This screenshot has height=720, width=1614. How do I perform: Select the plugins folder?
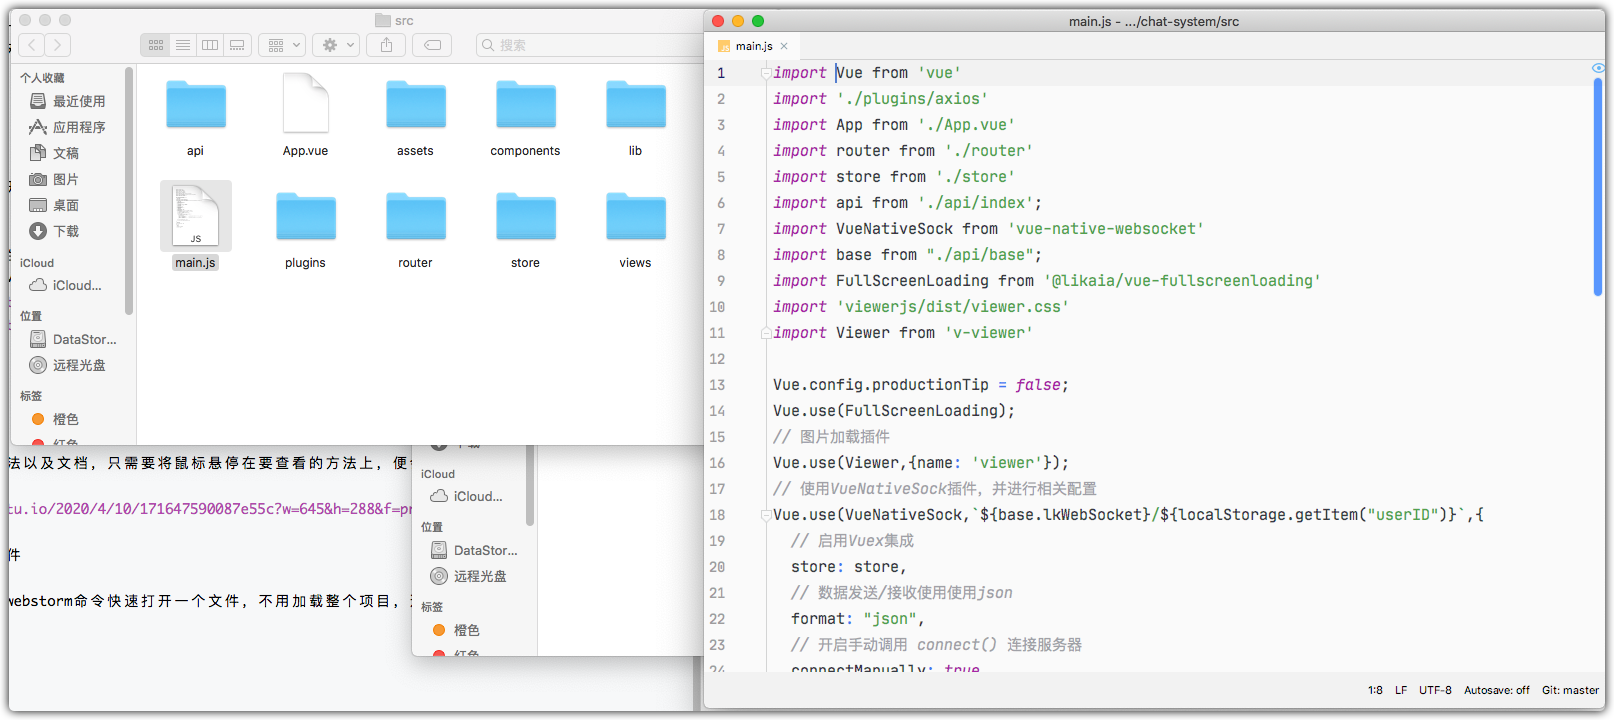point(306,229)
